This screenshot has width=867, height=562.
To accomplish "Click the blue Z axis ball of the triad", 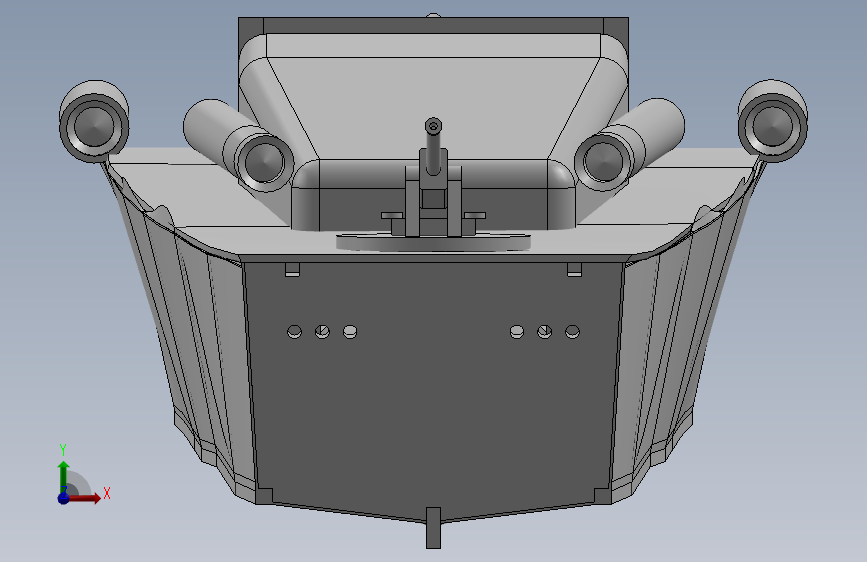I will 64,498.
